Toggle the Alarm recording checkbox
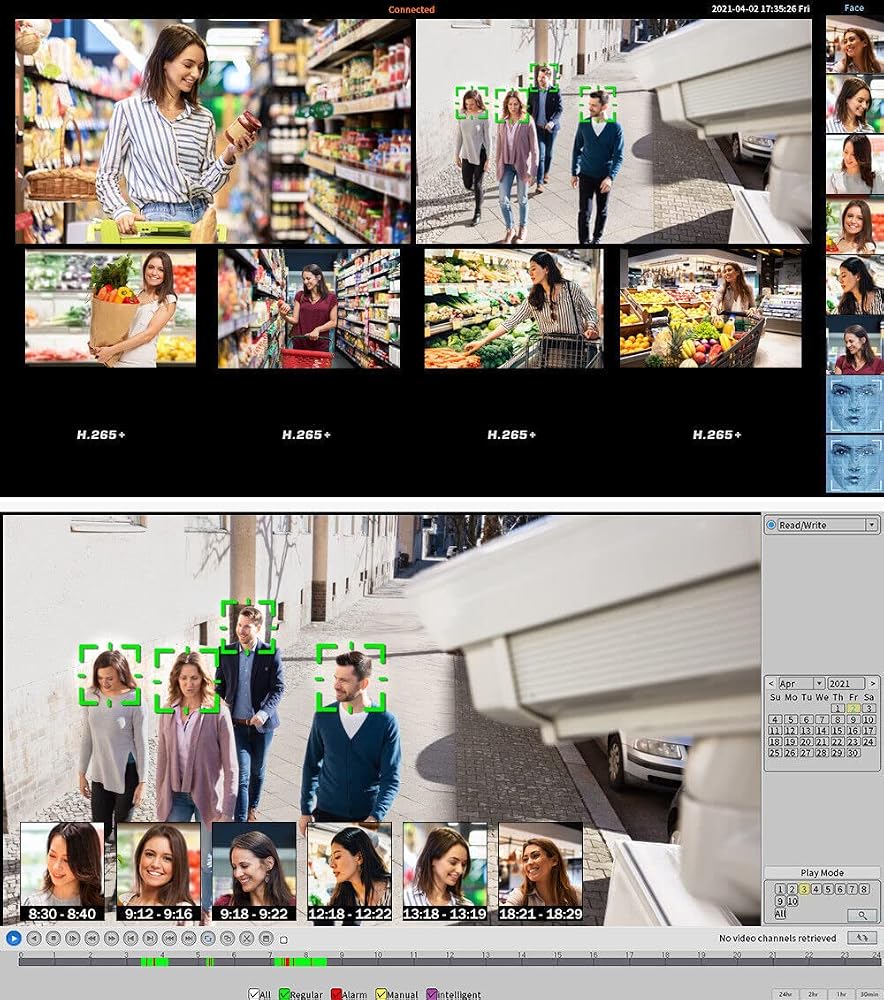The image size is (884, 1000). point(336,994)
